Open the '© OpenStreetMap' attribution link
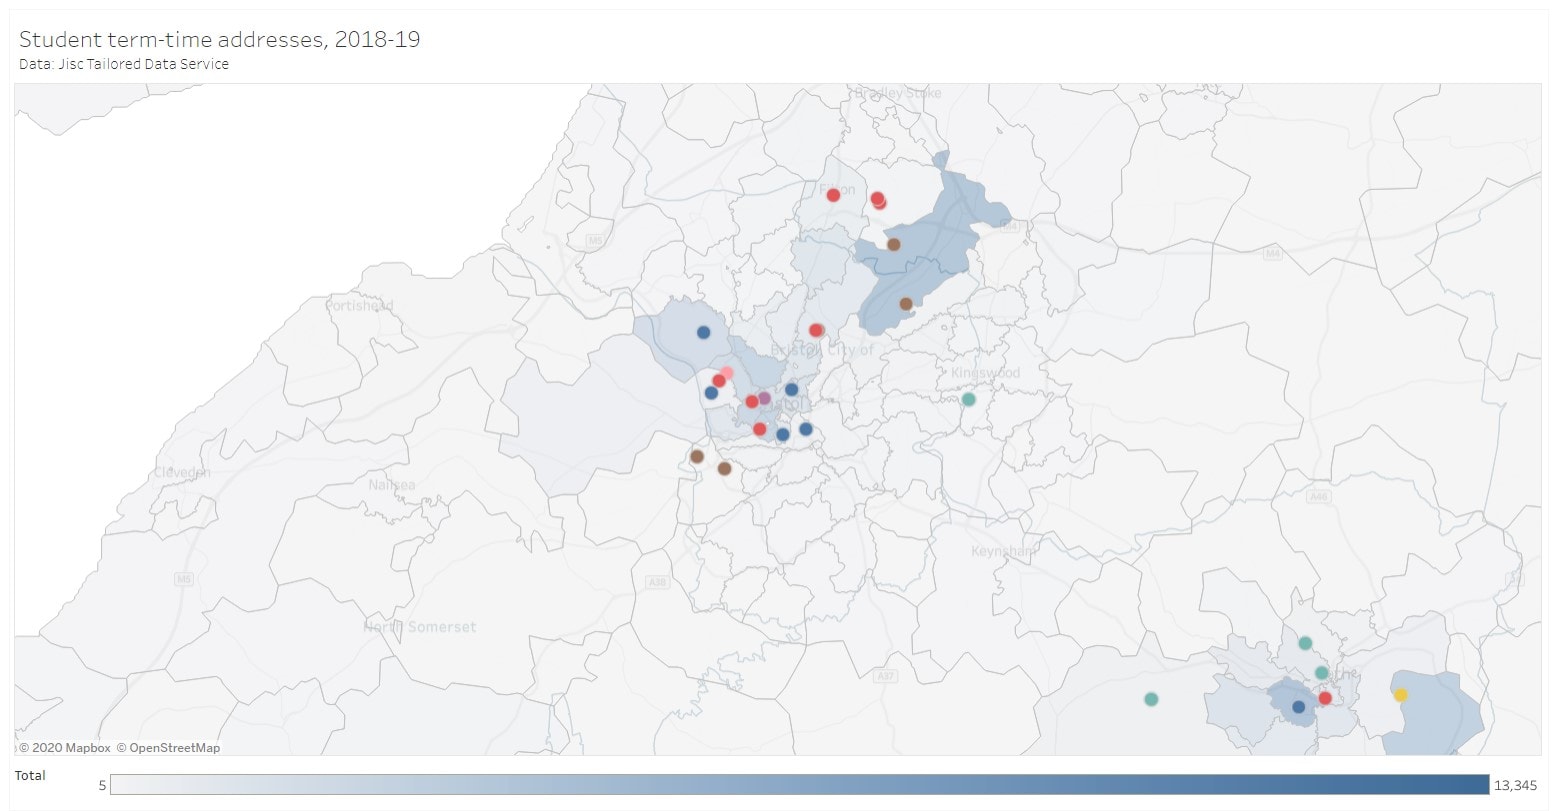1557x811 pixels. (168, 746)
